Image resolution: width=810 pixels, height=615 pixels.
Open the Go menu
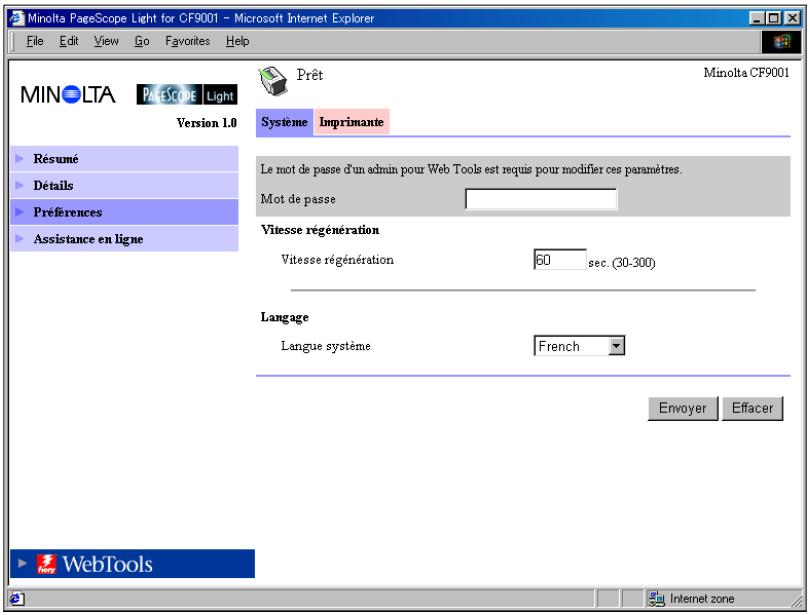coord(142,41)
